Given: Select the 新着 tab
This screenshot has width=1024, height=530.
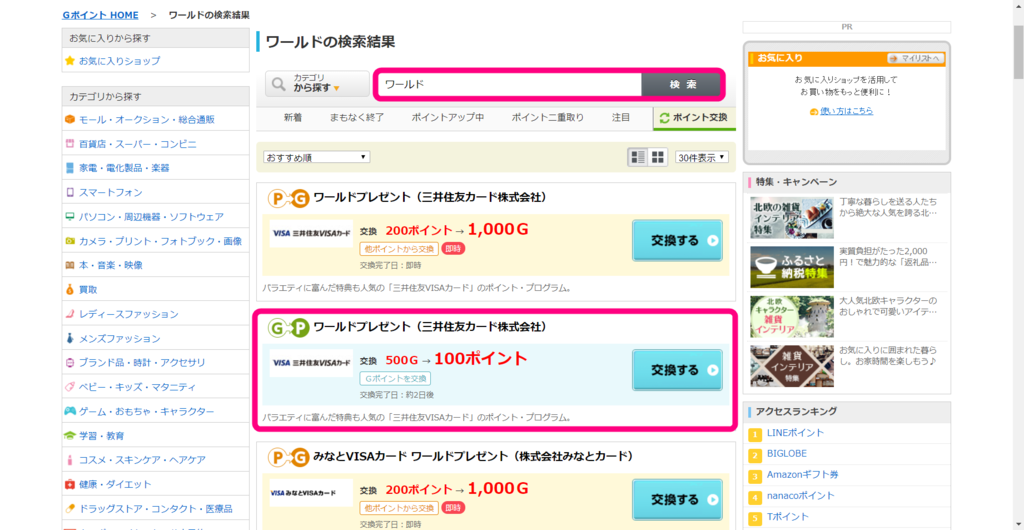Looking at the screenshot, I should point(293,118).
